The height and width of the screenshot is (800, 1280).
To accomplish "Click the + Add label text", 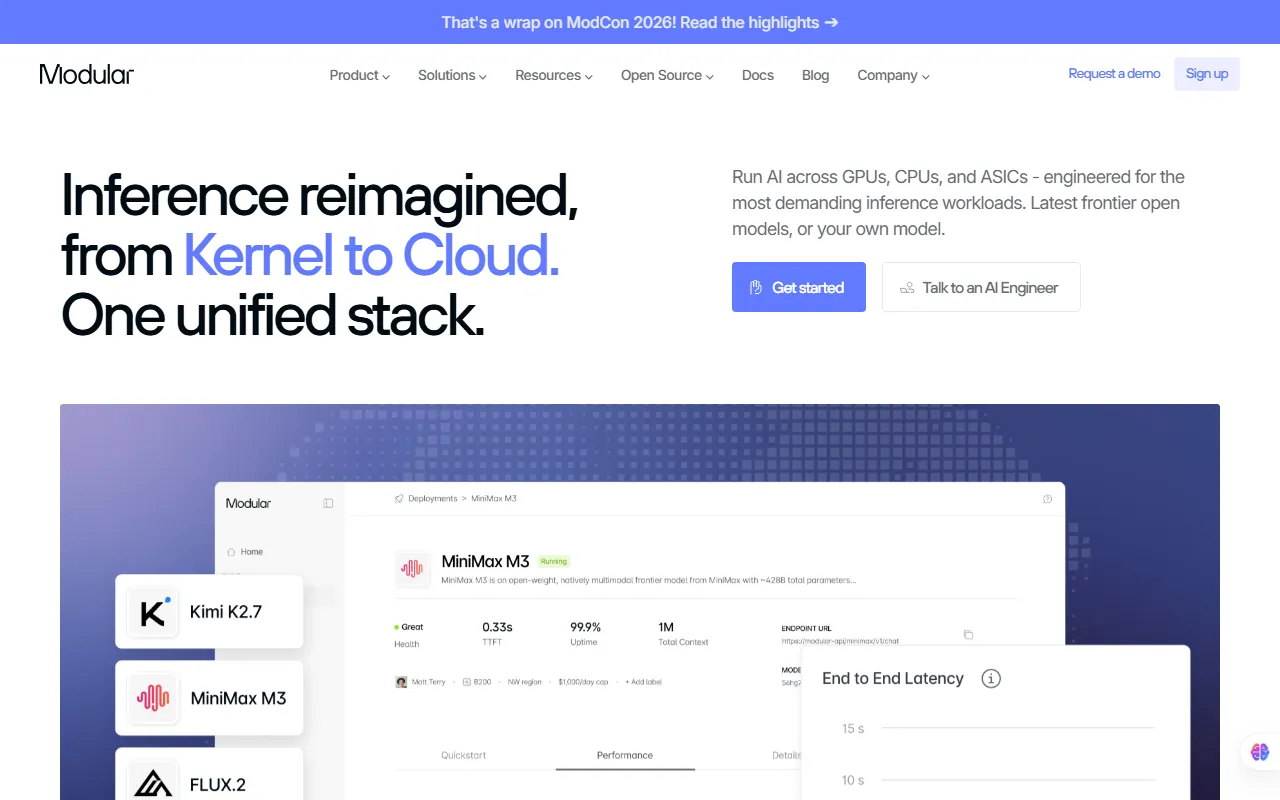I will click(x=643, y=682).
